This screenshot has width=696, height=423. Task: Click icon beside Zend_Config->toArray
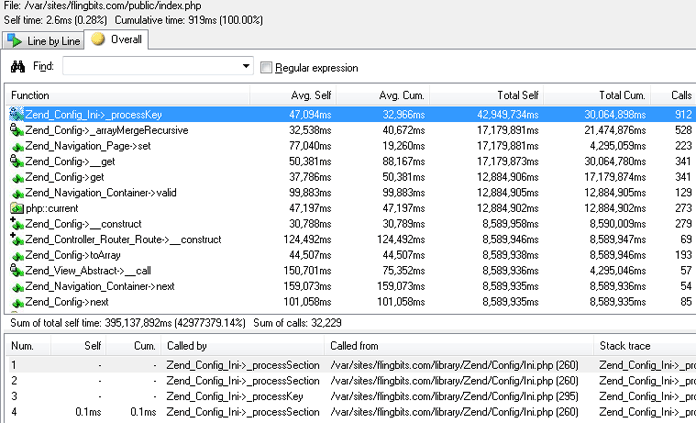pos(18,256)
